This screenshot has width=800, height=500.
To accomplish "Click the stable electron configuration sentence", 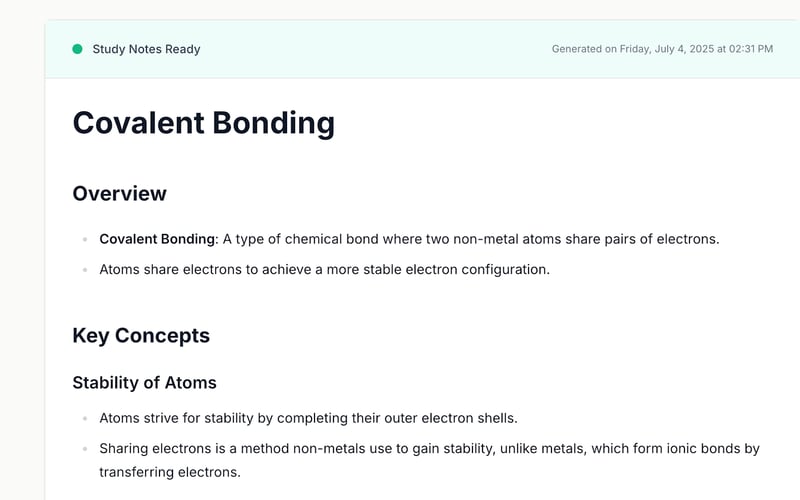I will [x=324, y=269].
